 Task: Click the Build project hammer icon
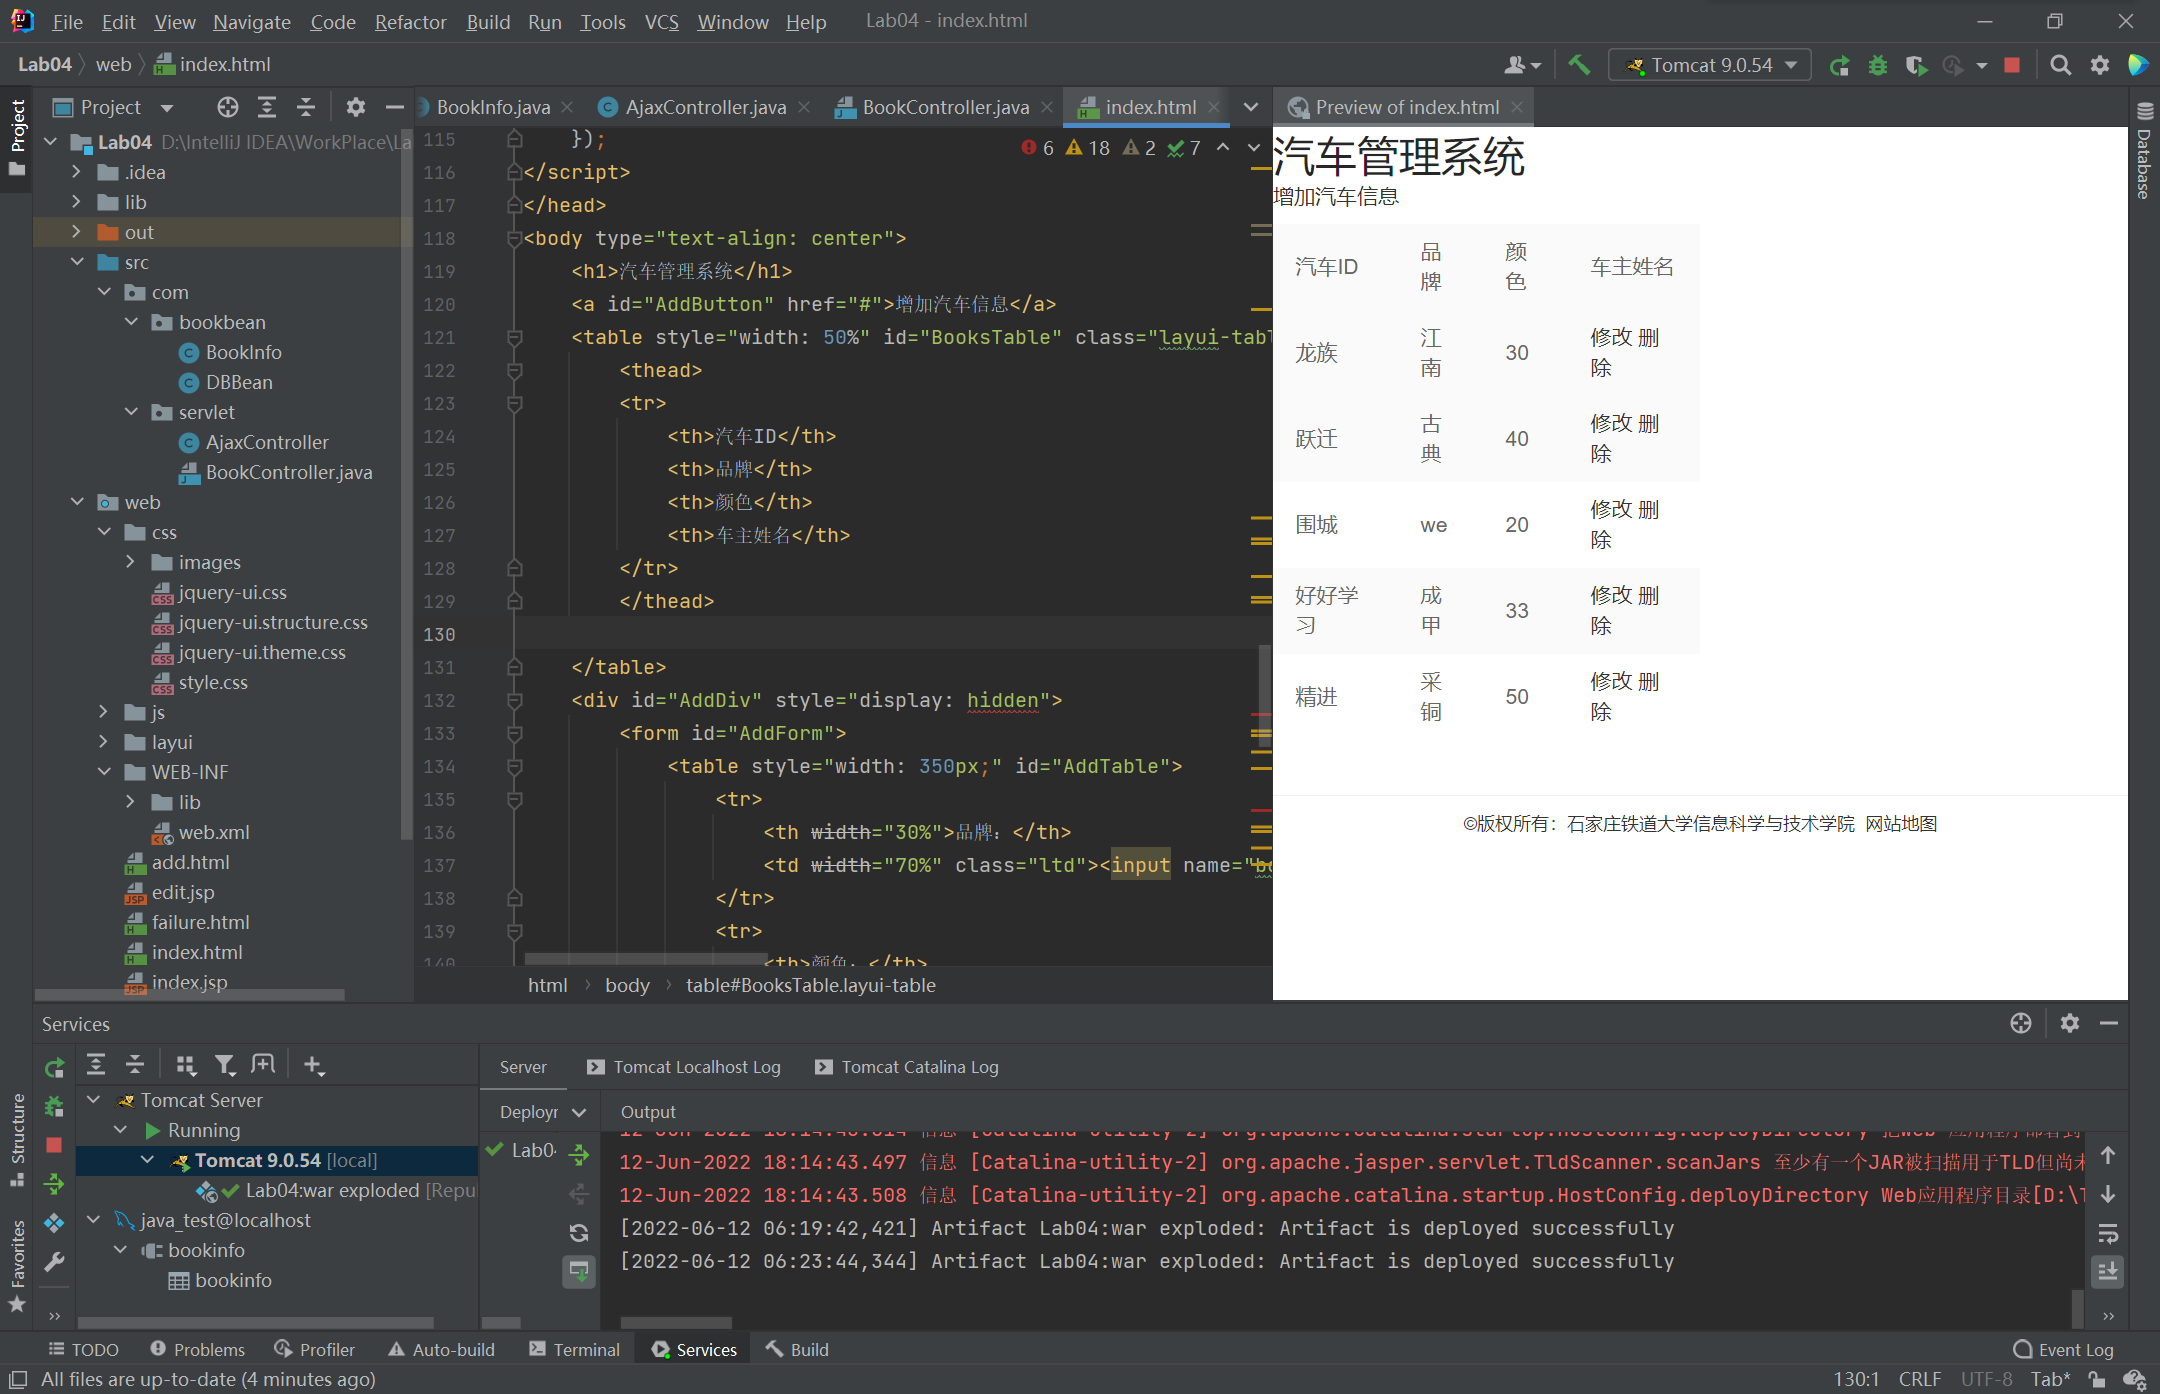(1579, 65)
